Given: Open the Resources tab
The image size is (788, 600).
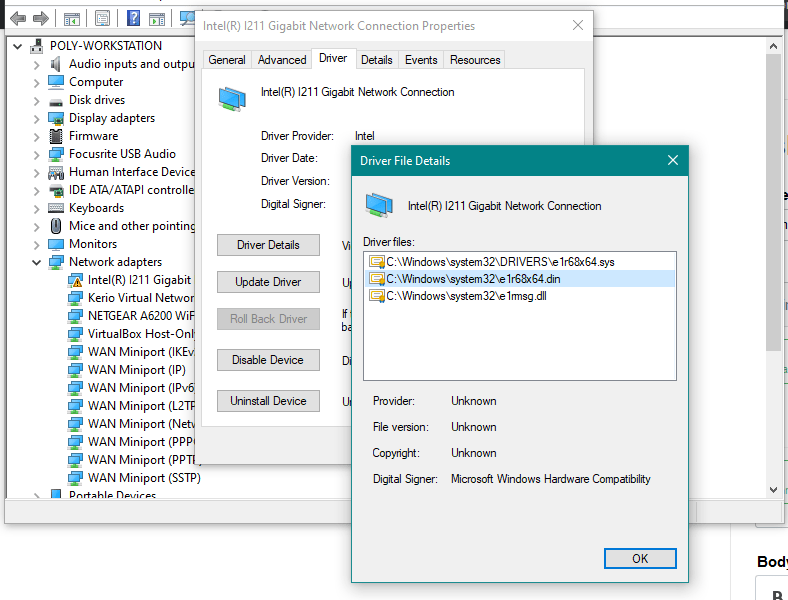Looking at the screenshot, I should (x=475, y=60).
